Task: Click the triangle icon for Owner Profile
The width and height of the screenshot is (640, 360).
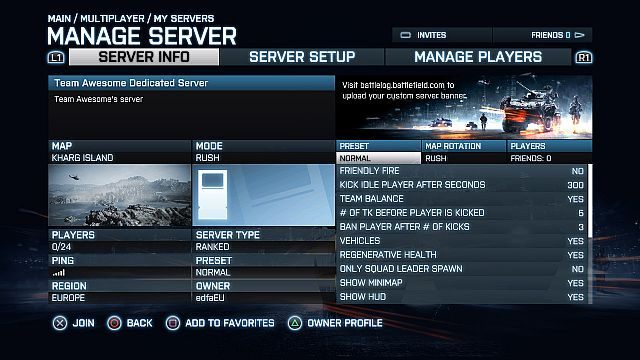Action: [x=295, y=323]
